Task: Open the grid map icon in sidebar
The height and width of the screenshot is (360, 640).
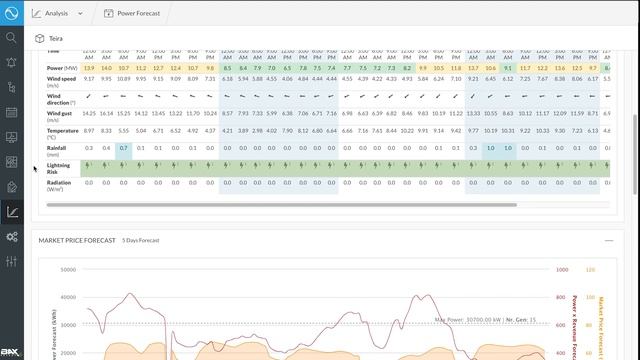Action: (x=11, y=162)
